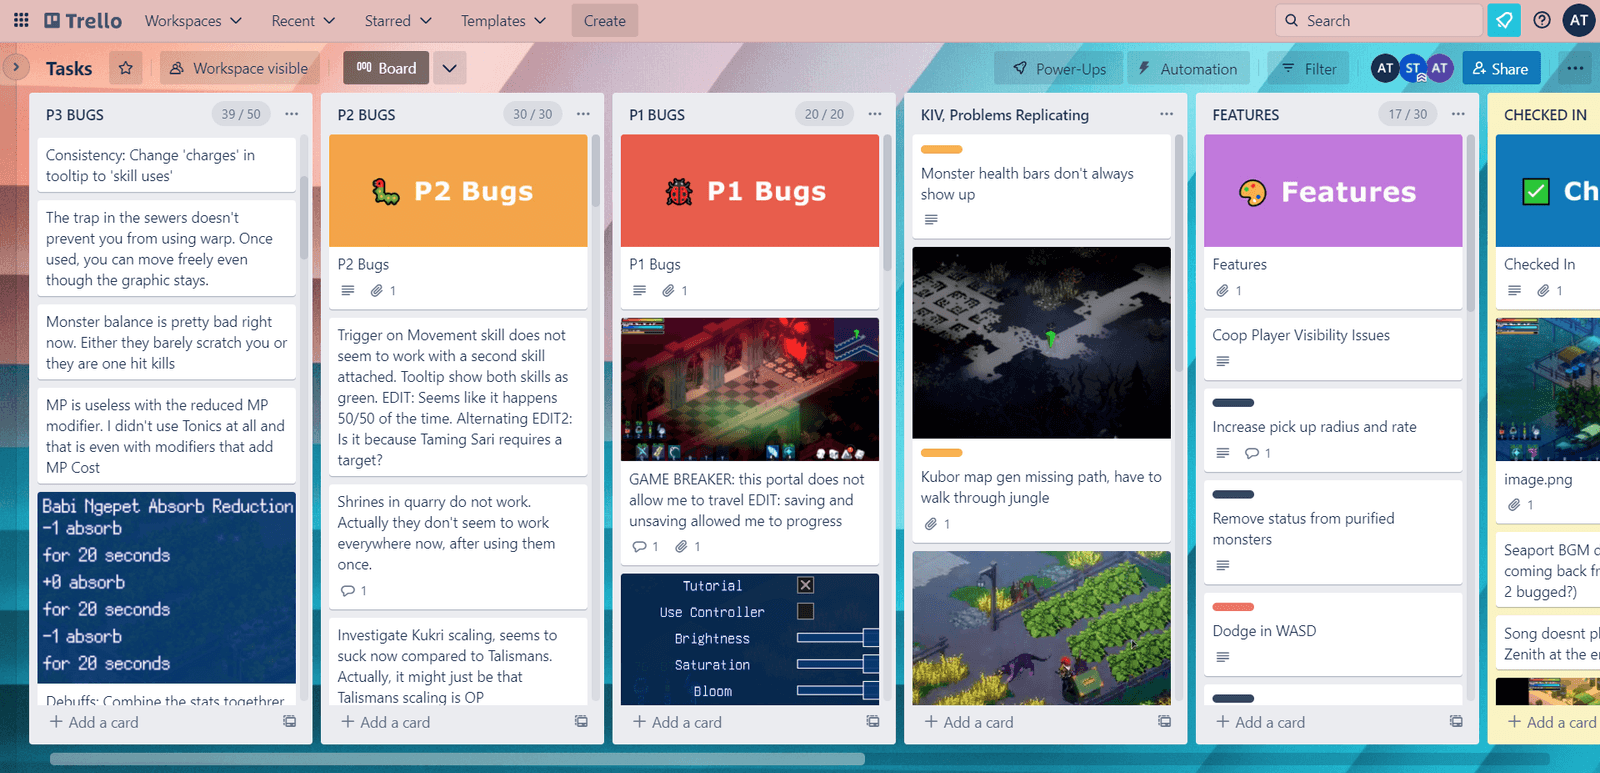Select the Board view button
Viewport: 1600px width, 773px height.
coord(386,68)
